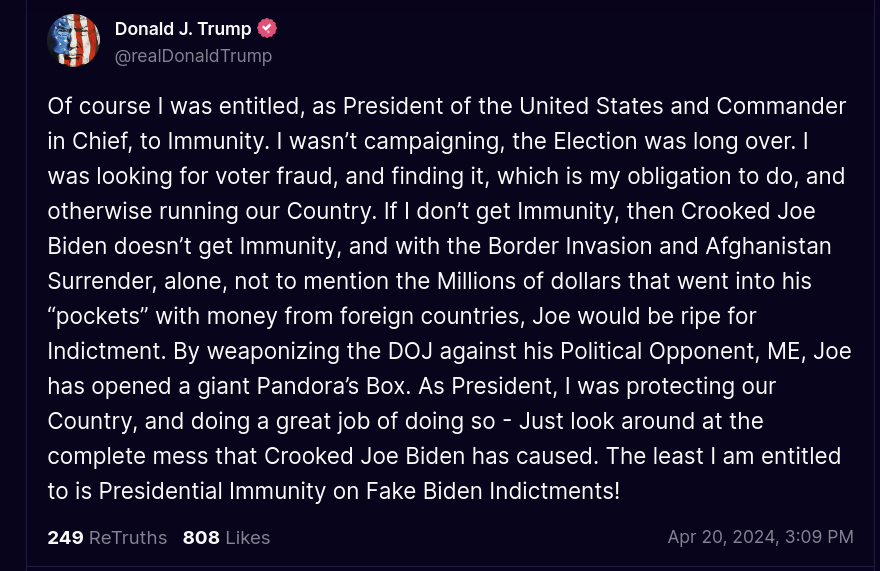Open the Apr 20, 2024 timestamp link
Image resolution: width=880 pixels, height=571 pixels.
[x=760, y=537]
